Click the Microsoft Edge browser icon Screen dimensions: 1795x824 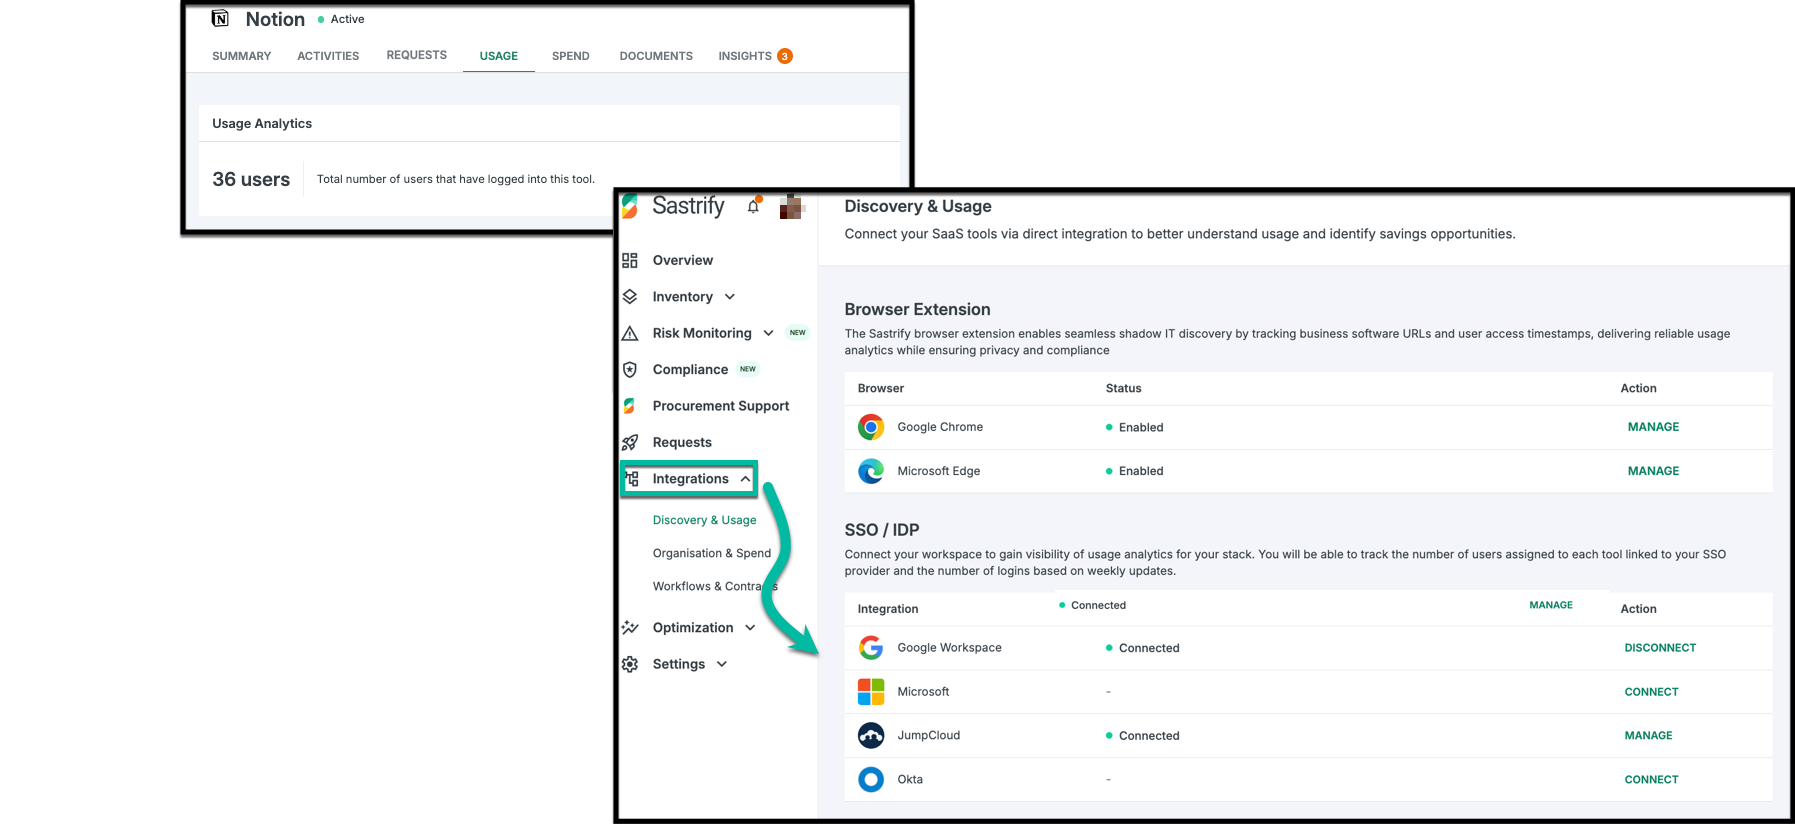[x=871, y=471]
